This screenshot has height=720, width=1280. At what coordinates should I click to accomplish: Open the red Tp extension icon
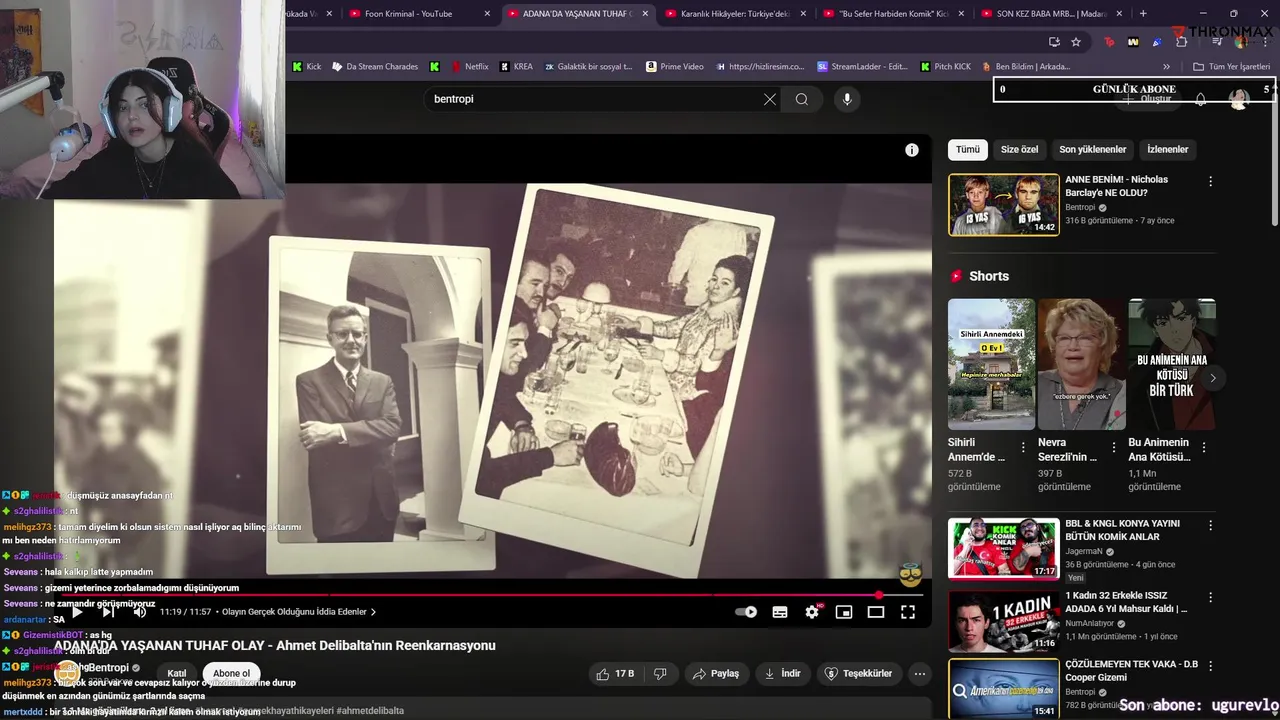[1109, 42]
